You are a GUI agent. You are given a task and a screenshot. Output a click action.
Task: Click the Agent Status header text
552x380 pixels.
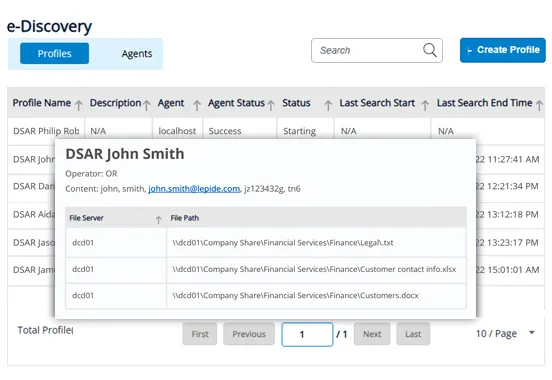tap(236, 103)
